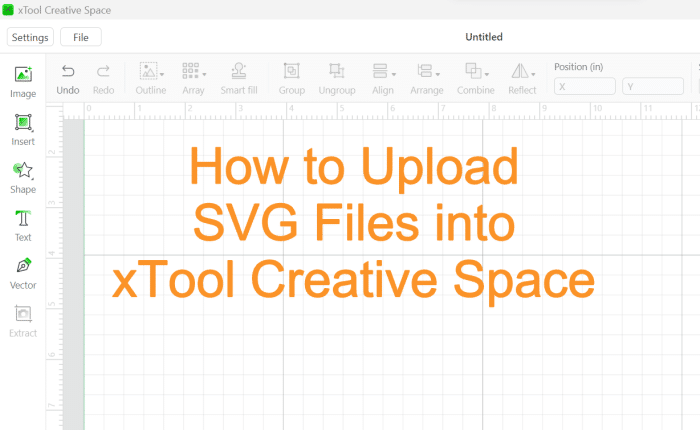Viewport: 700px width, 430px height.
Task: Expand the Arrange dropdown arrow
Action: point(438,74)
